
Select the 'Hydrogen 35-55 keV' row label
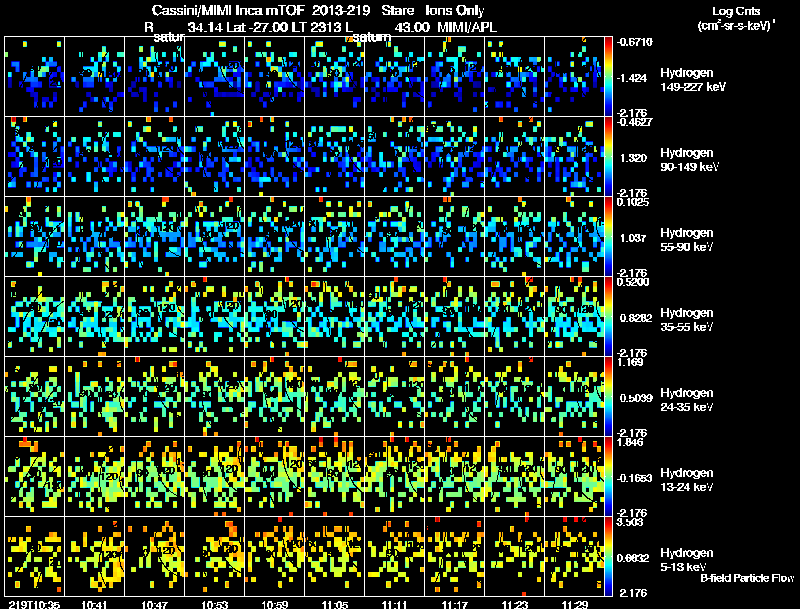coord(687,319)
